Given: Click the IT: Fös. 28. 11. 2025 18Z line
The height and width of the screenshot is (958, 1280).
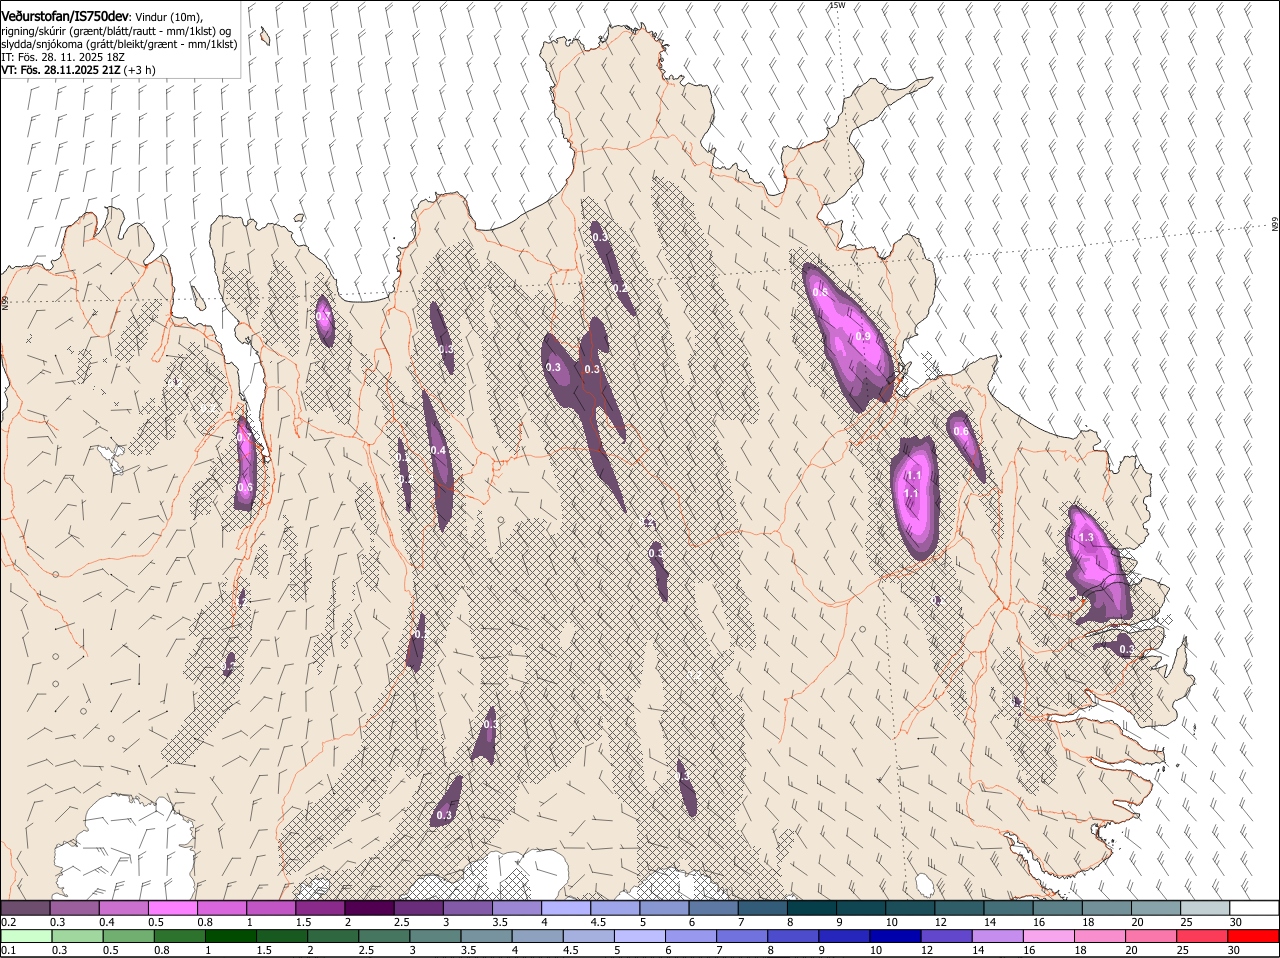Looking at the screenshot, I should (62, 58).
